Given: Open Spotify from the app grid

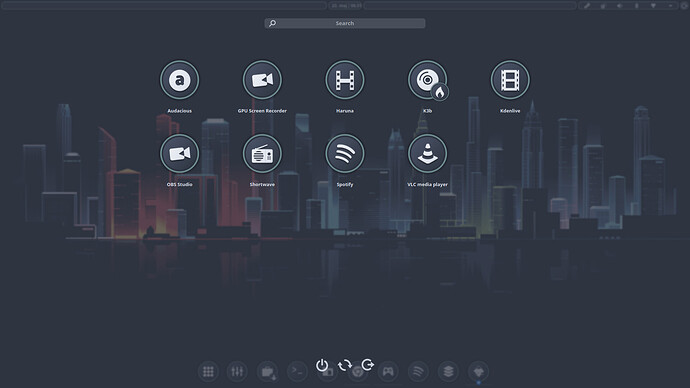Looking at the screenshot, I should point(345,154).
